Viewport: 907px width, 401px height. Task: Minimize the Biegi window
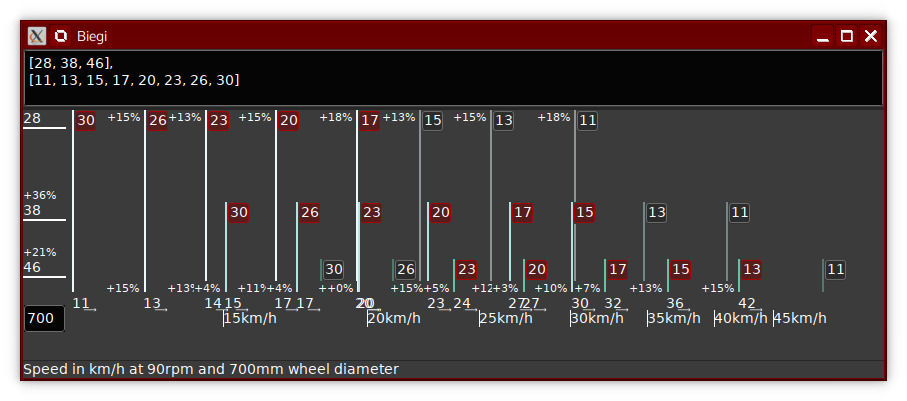[823, 36]
